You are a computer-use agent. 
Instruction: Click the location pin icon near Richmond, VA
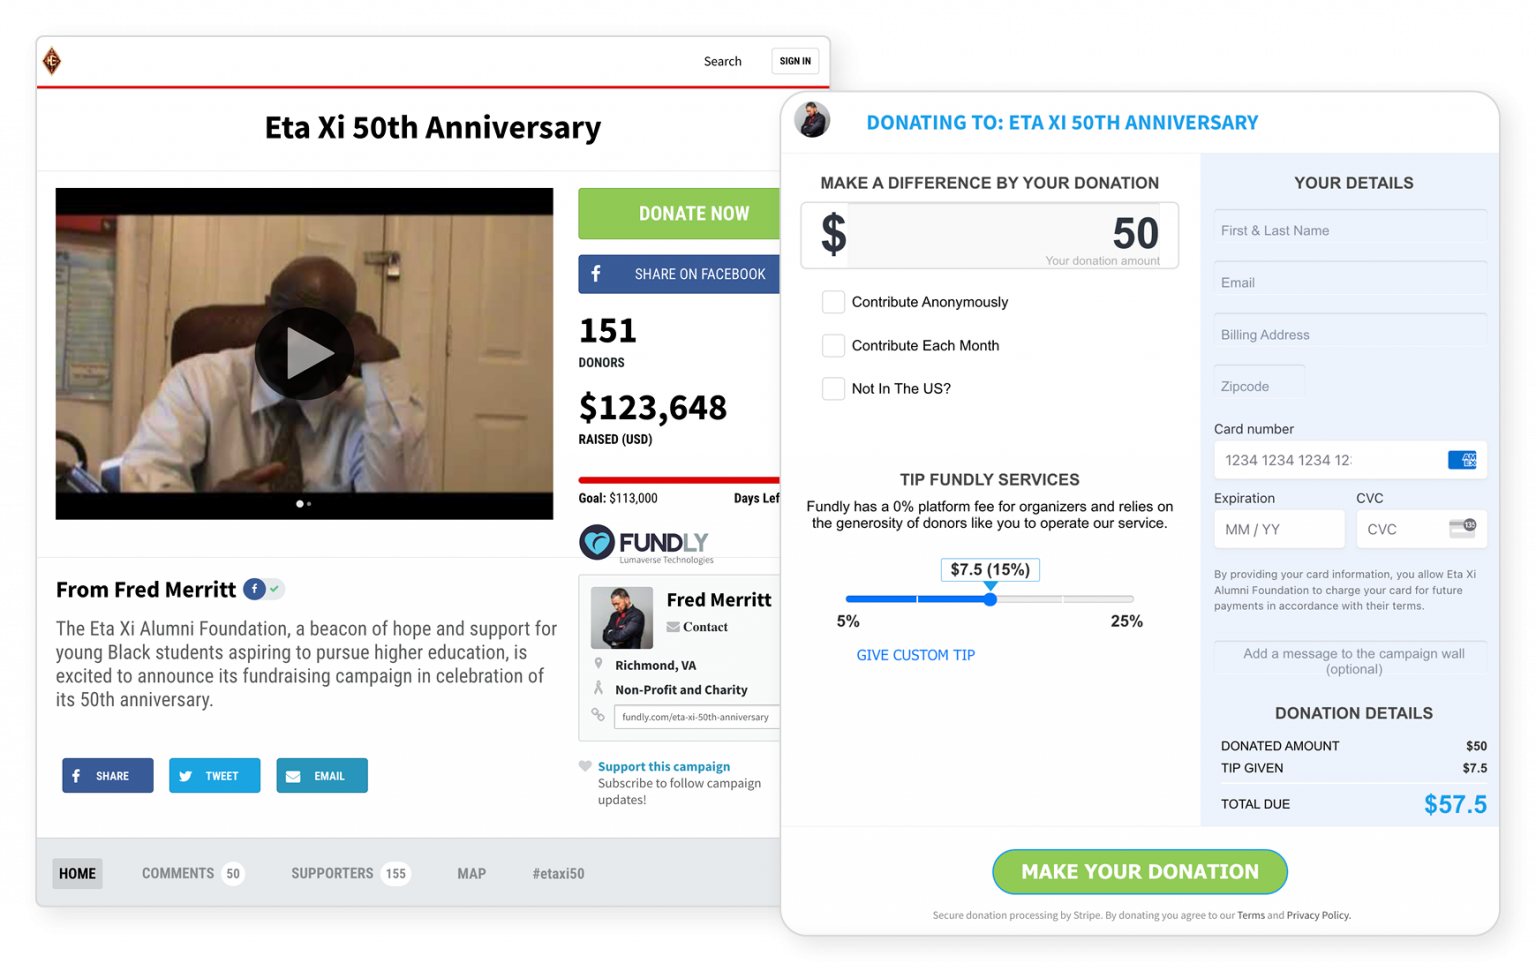[599, 664]
